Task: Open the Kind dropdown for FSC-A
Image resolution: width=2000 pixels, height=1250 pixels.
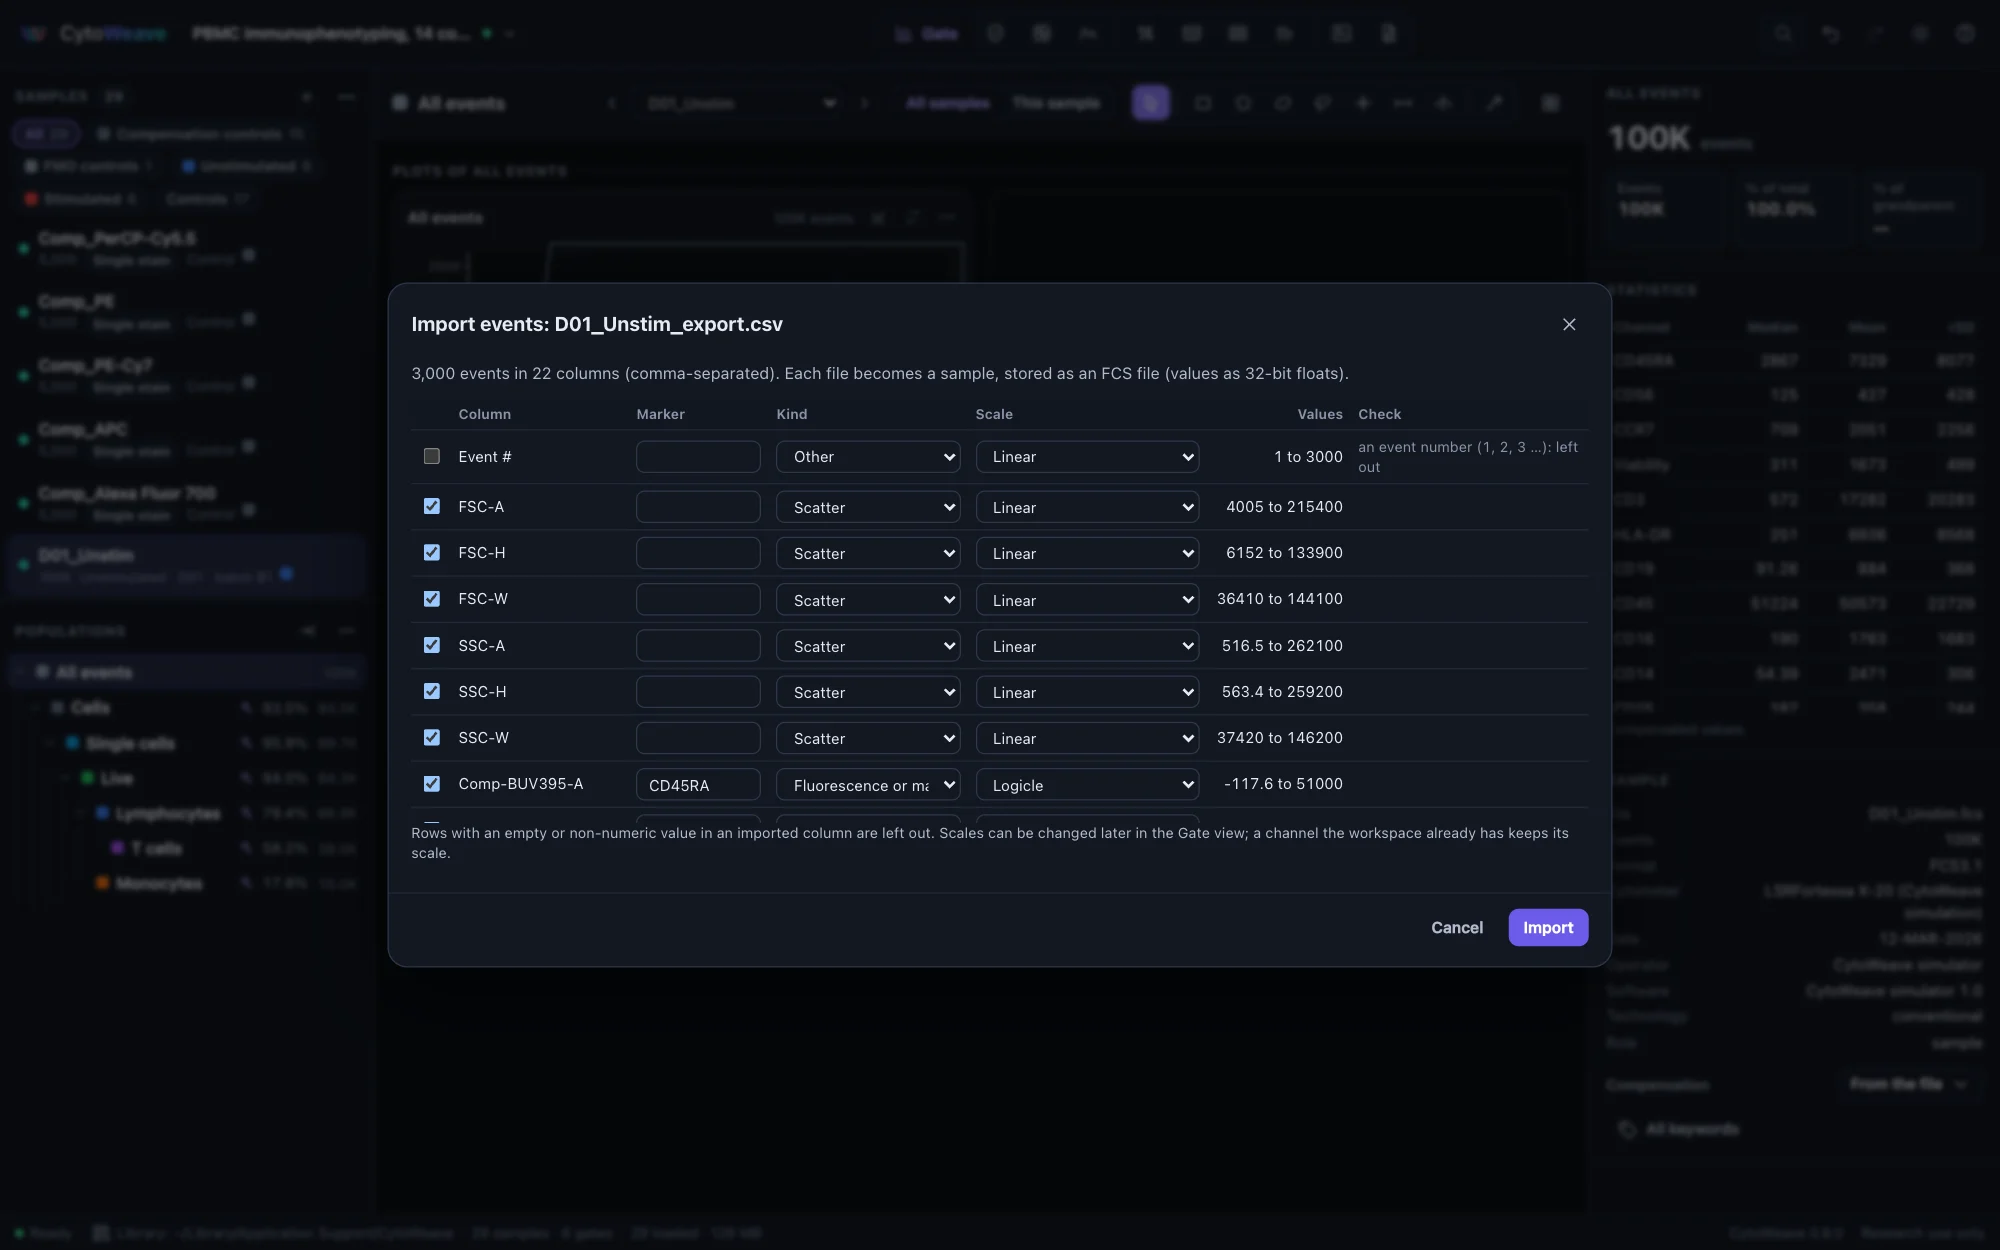Action: click(x=868, y=507)
